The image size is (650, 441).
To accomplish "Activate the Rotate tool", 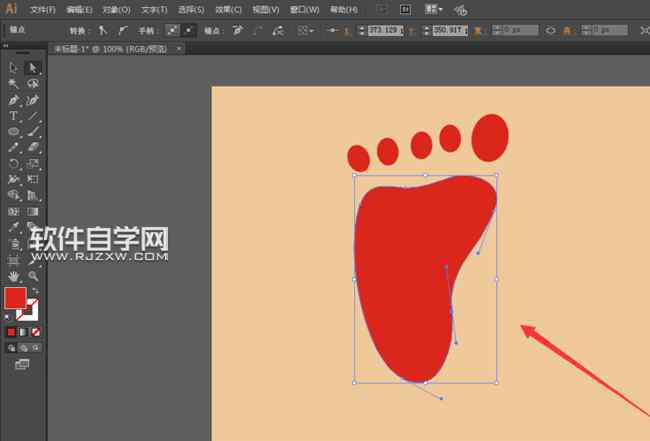I will tap(14, 164).
